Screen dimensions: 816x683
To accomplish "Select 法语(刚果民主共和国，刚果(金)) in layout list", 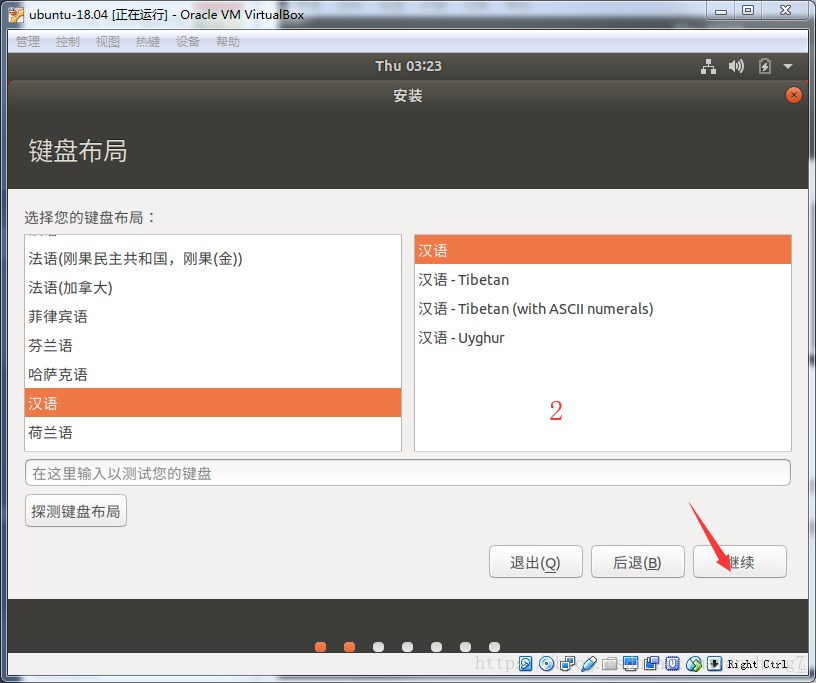I will [213, 258].
